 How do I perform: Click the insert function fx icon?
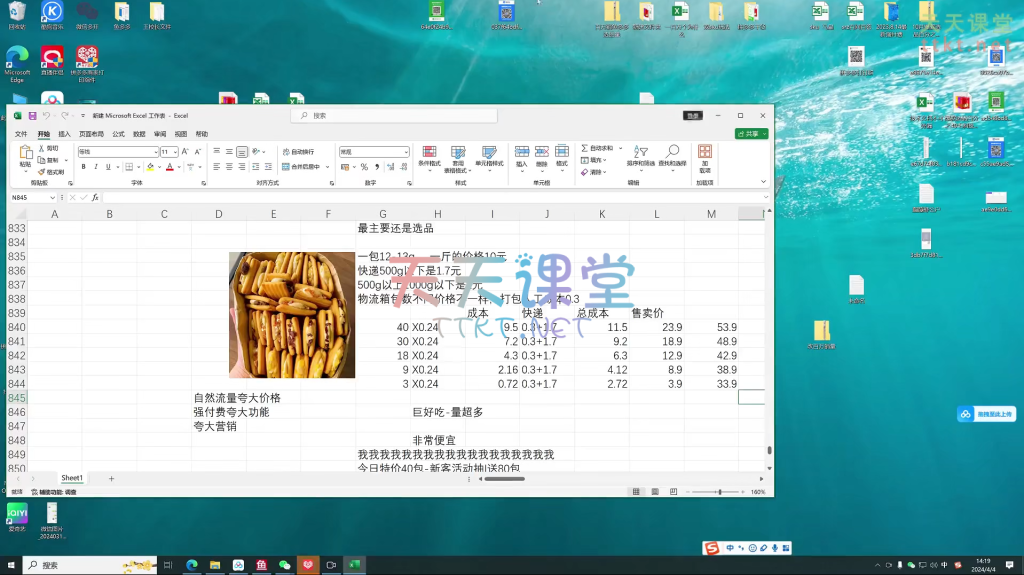(x=95, y=198)
